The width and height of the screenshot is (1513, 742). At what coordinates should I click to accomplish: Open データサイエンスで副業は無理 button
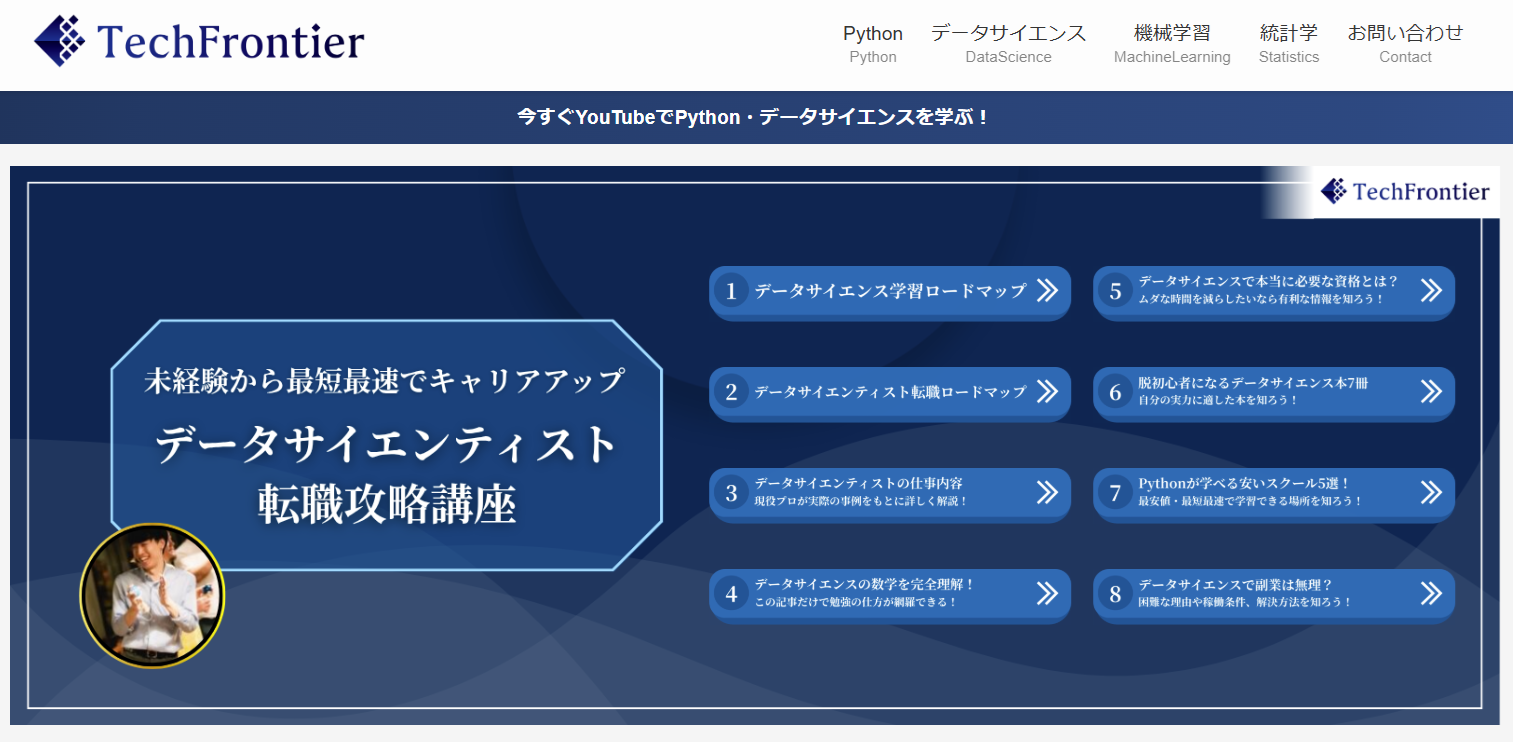pos(1274,595)
